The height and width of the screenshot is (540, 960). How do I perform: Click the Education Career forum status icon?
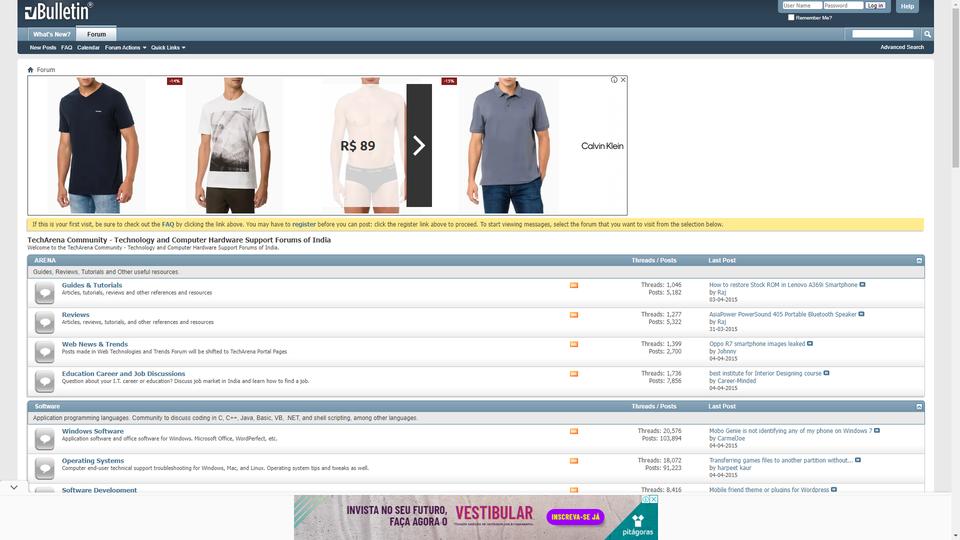[44, 381]
